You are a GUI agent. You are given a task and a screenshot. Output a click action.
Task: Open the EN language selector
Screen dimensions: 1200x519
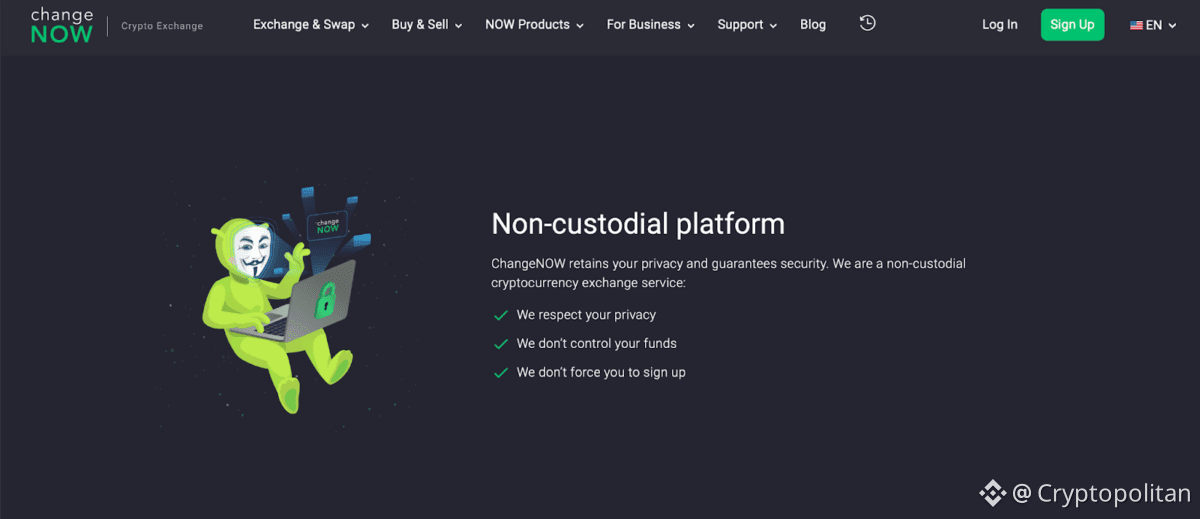(1154, 25)
